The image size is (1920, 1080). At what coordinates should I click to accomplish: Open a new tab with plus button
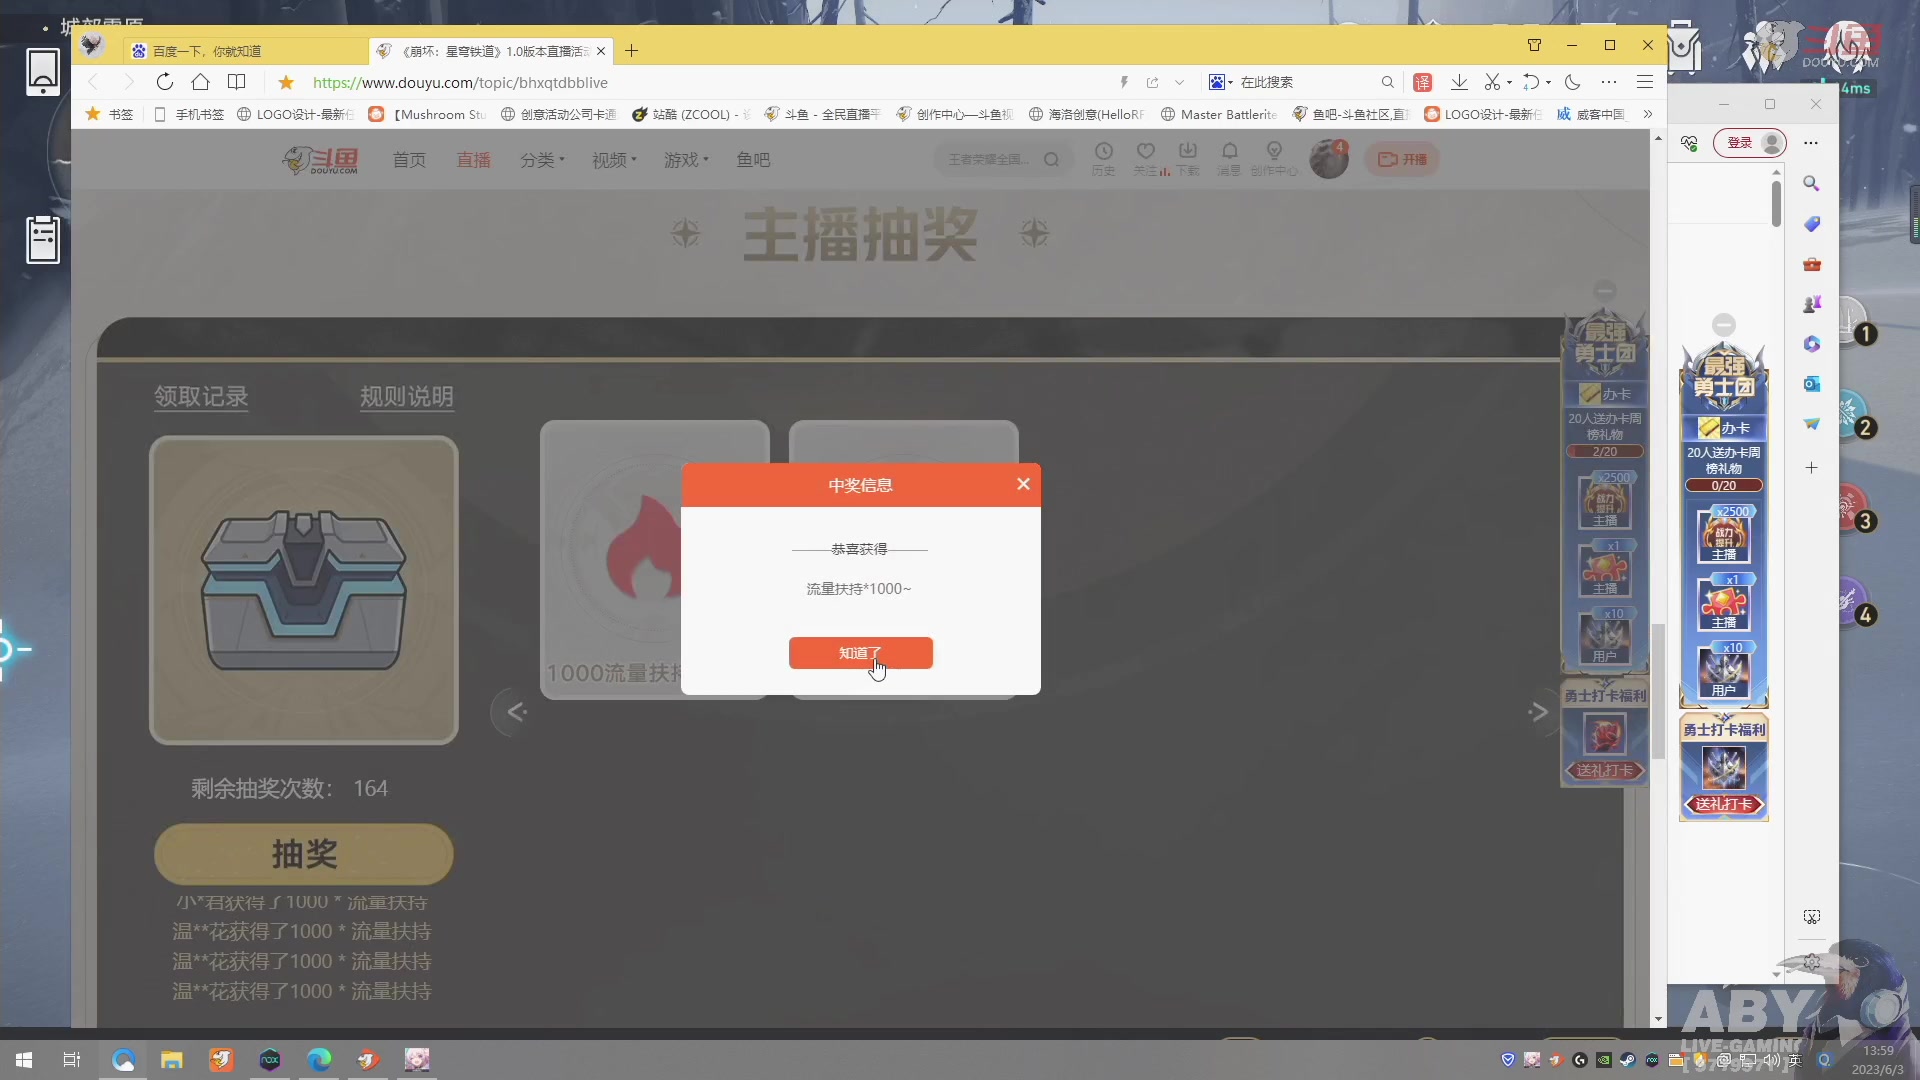631,51
